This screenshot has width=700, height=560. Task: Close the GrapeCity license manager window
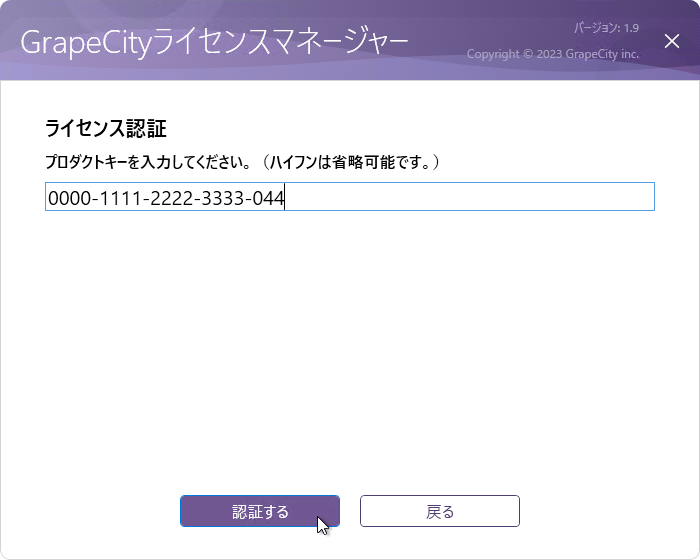[x=671, y=42]
